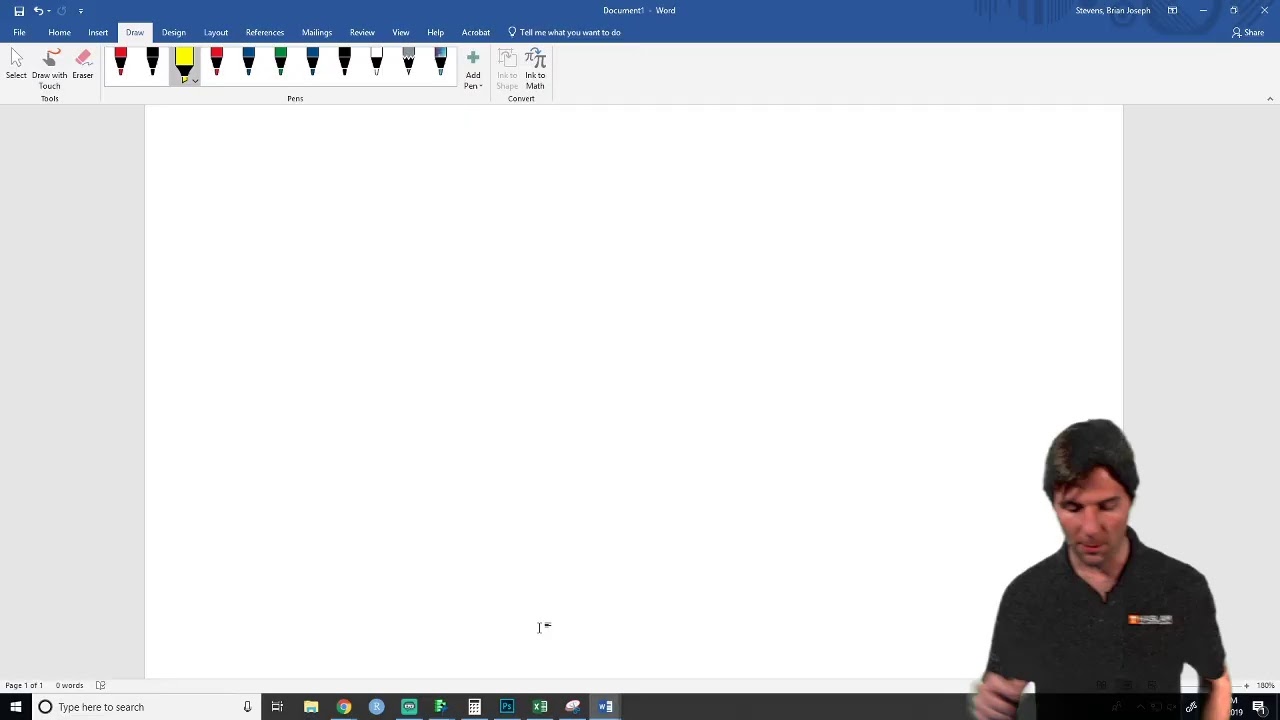Image resolution: width=1280 pixels, height=720 pixels.
Task: Click Tell me what you want to do
Action: click(x=564, y=32)
